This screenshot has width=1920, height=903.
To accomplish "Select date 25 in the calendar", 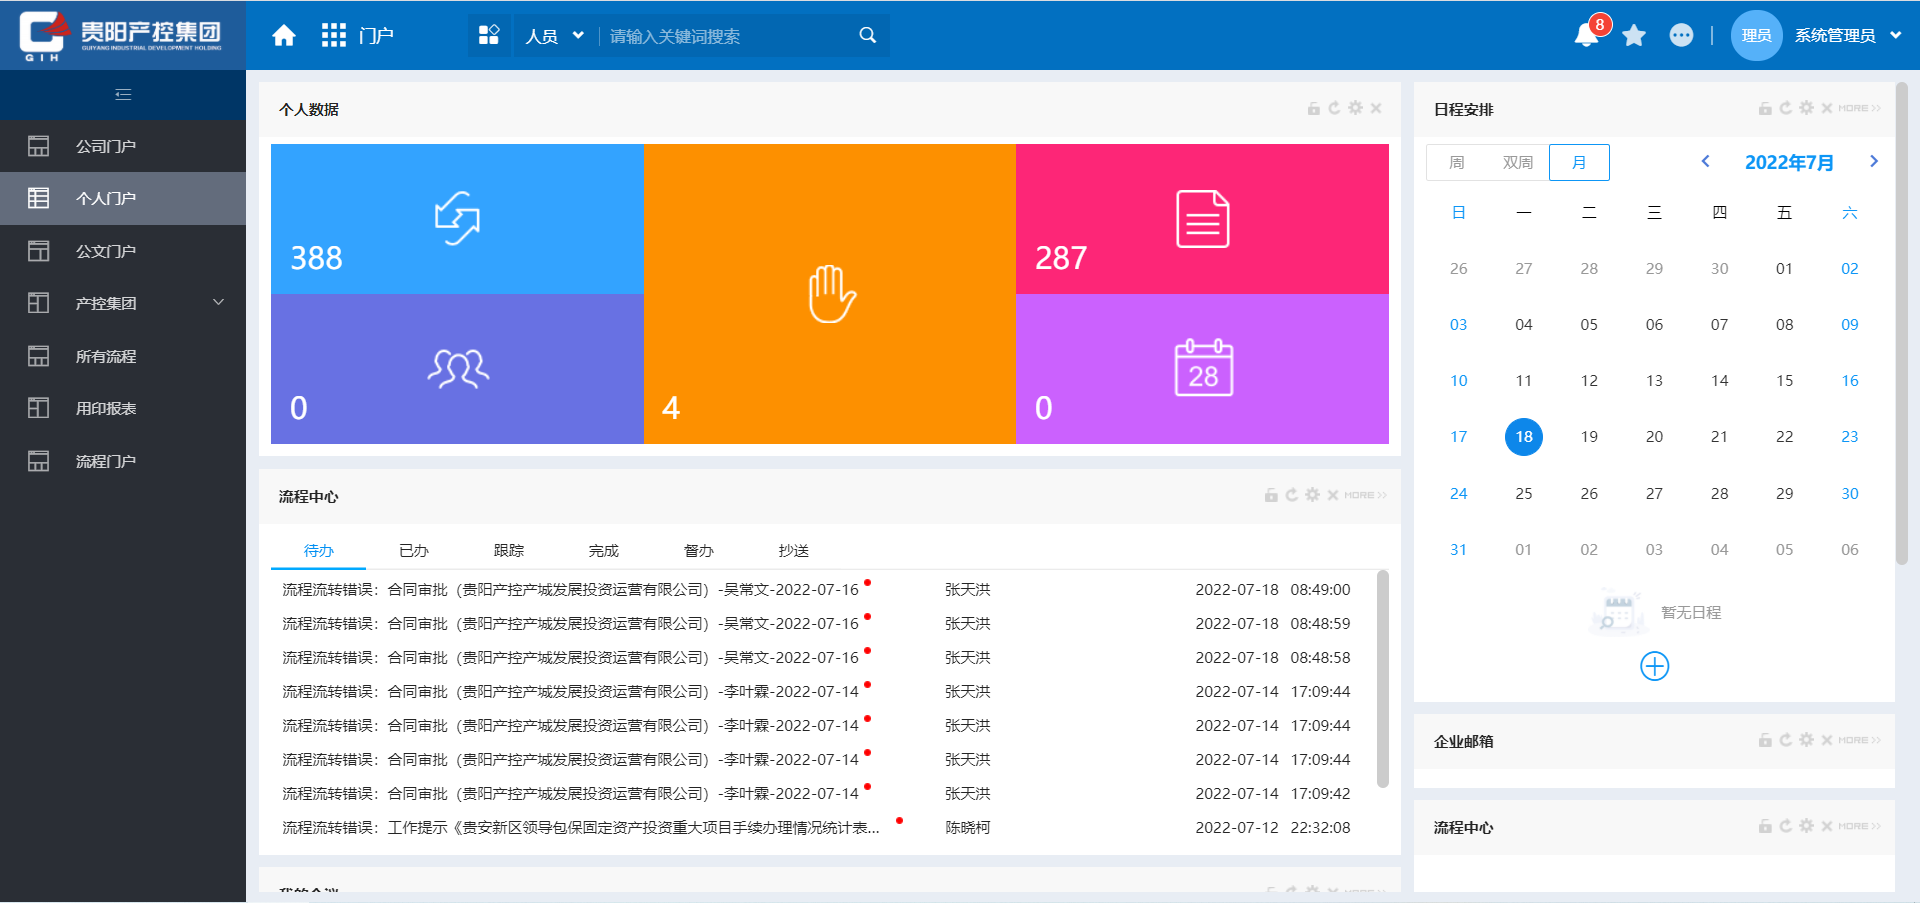I will tap(1524, 493).
